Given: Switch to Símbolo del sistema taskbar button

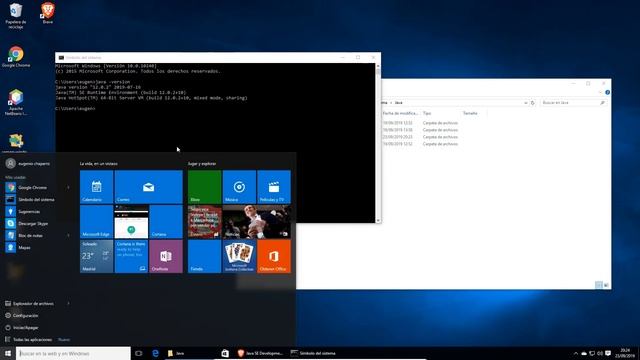Looking at the screenshot, I should pos(313,353).
